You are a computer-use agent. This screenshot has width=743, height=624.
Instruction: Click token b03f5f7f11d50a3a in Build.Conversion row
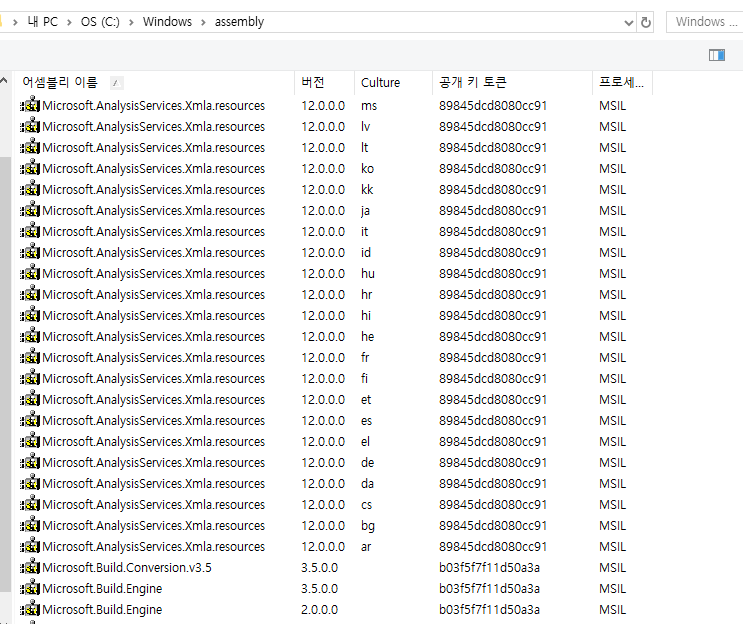pyautogui.click(x=489, y=568)
